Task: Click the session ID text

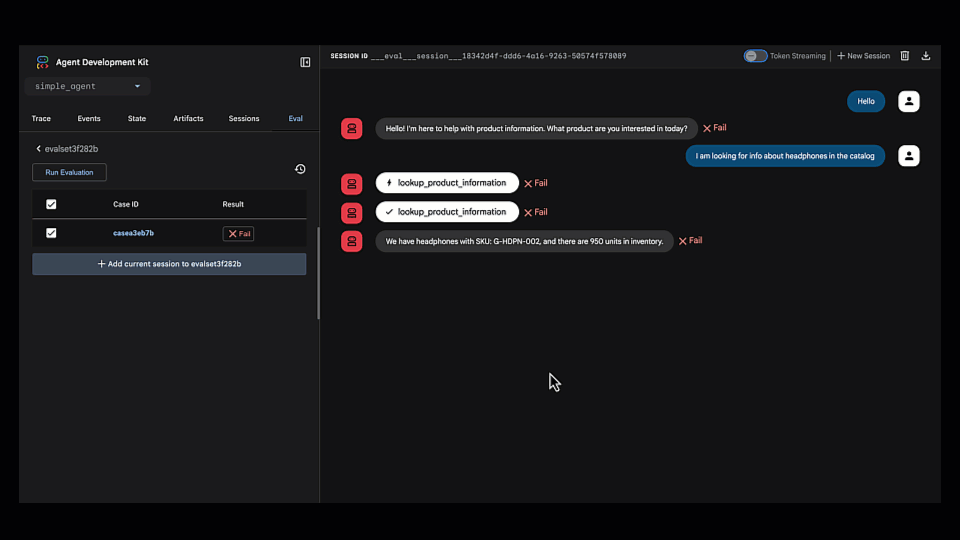Action: click(x=498, y=56)
